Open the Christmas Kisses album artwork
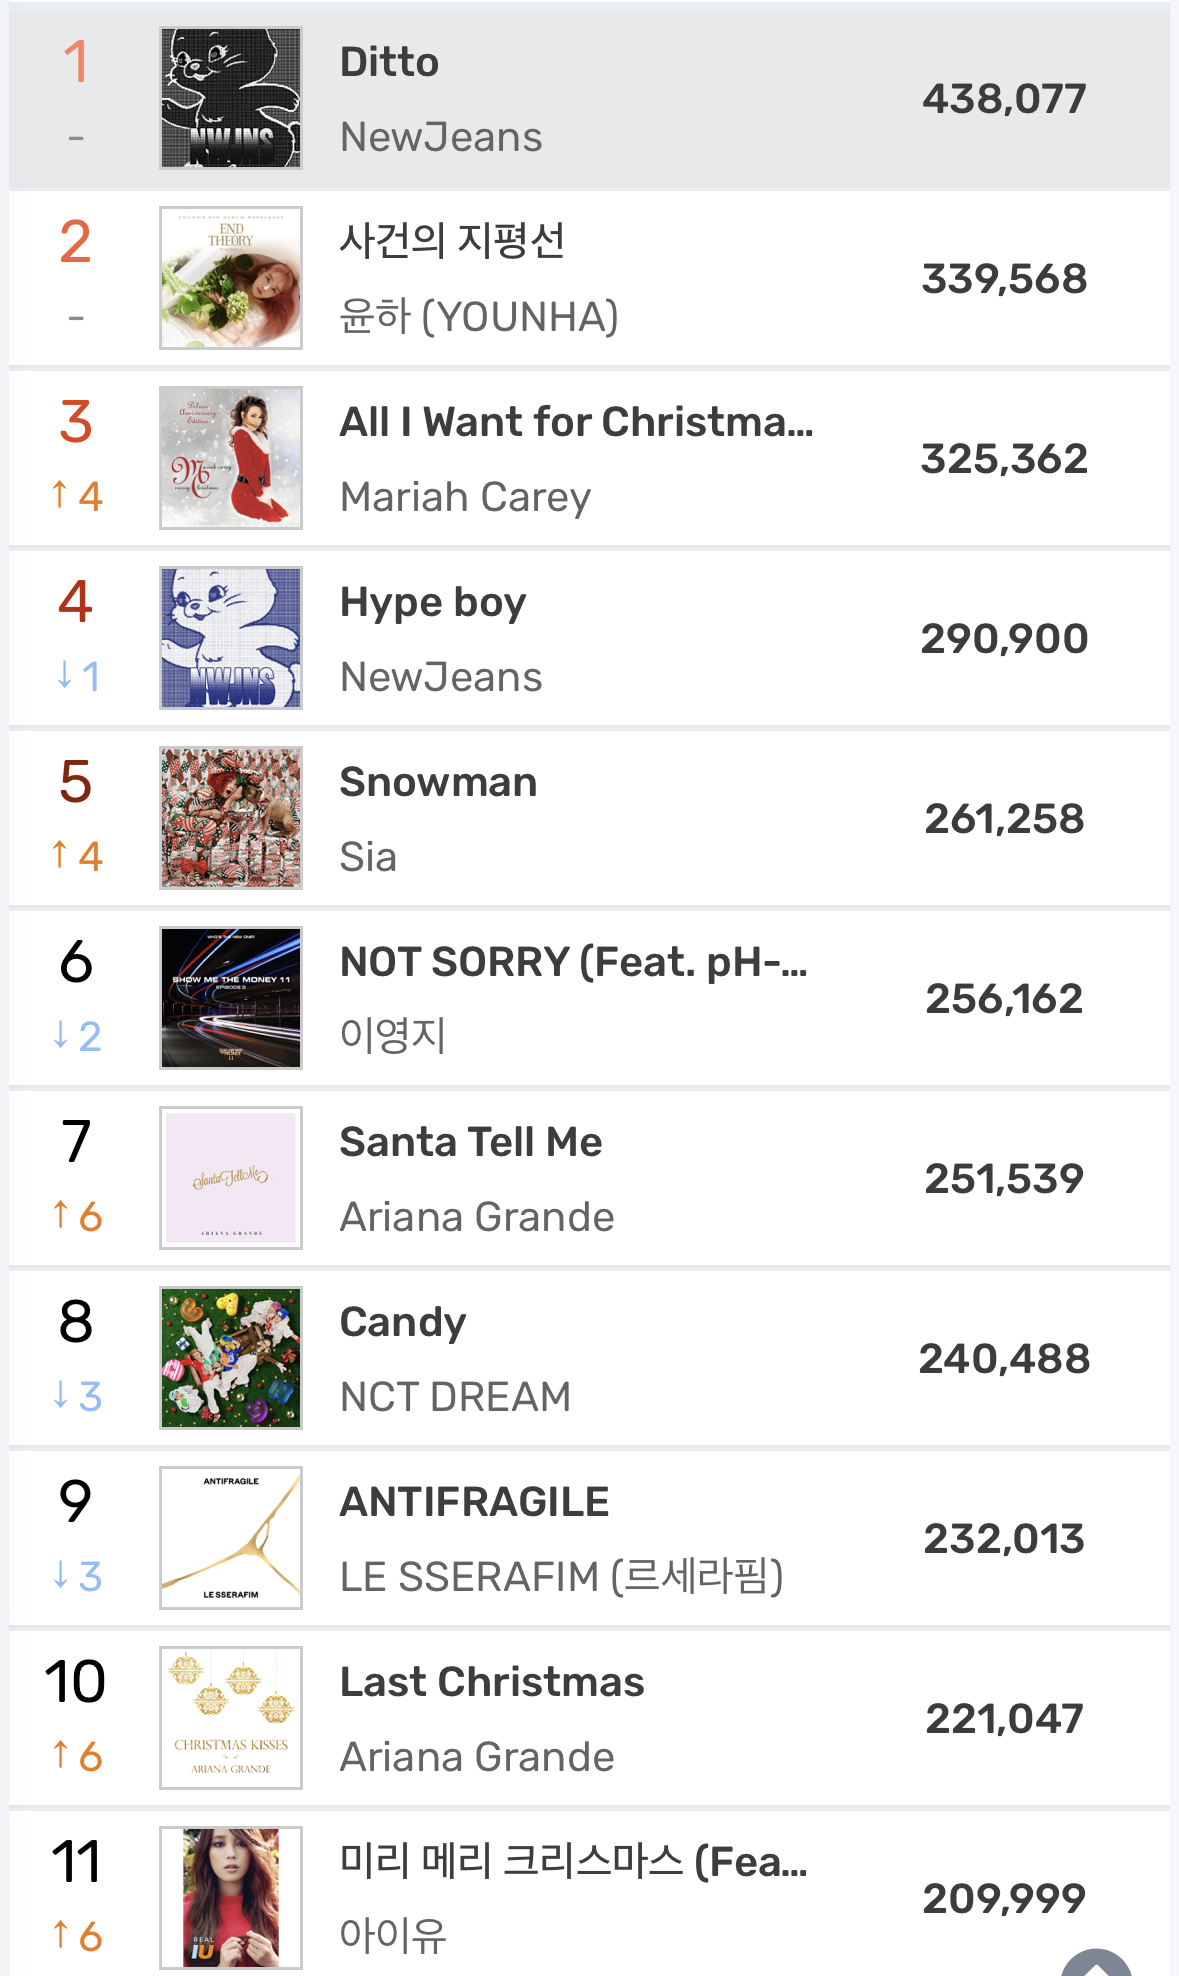 pyautogui.click(x=231, y=1718)
